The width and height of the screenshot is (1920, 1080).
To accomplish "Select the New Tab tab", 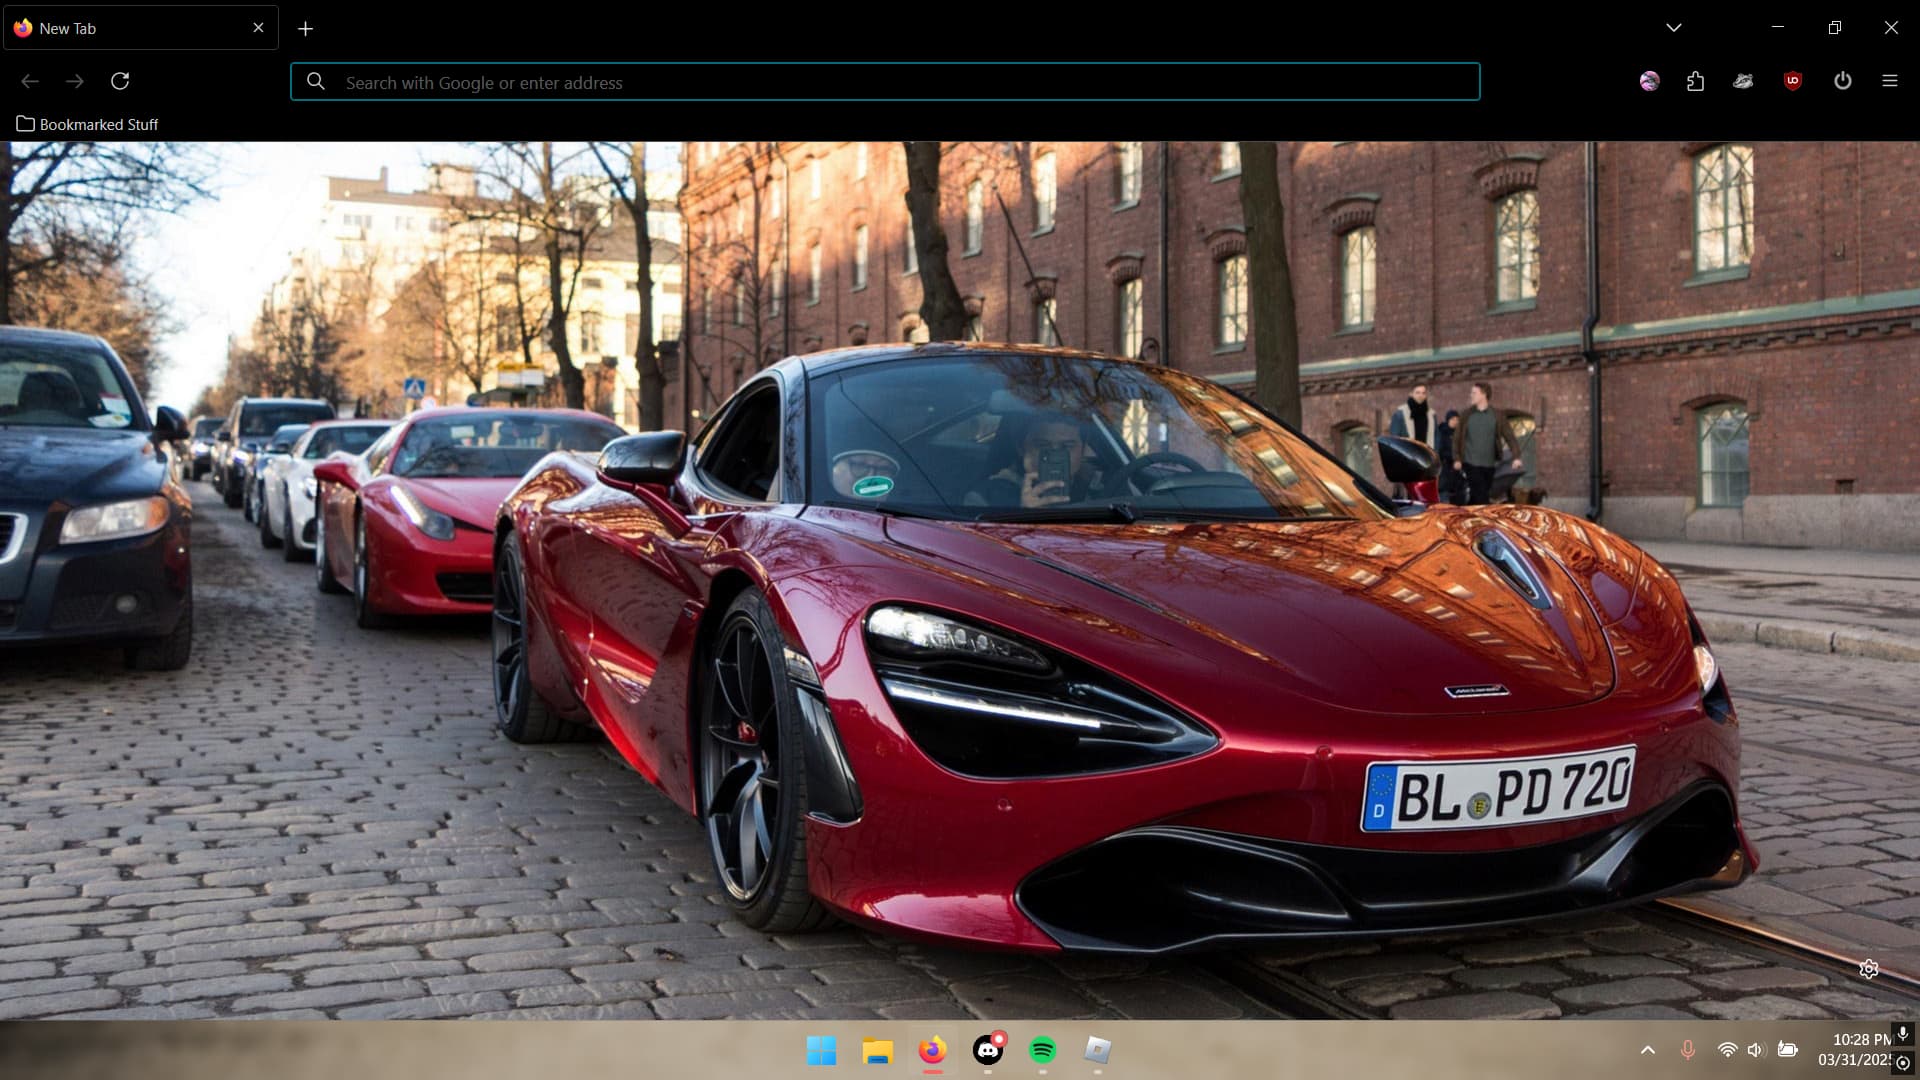I will coord(120,28).
